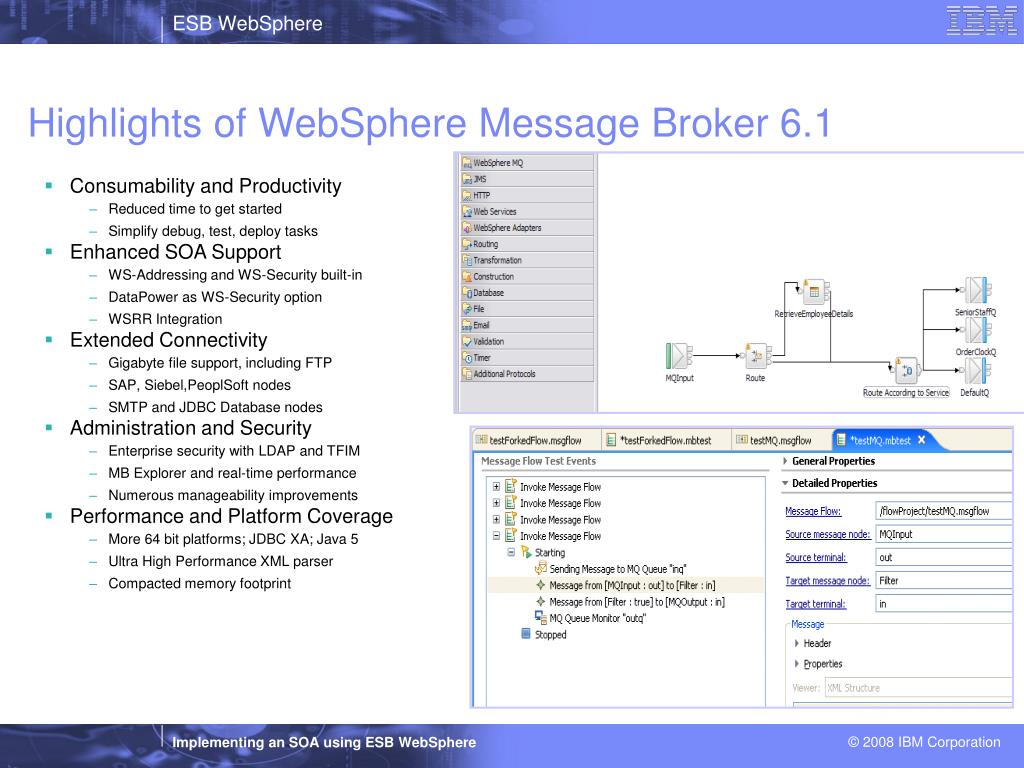This screenshot has width=1024, height=768.
Task: Collapse the Starting event node
Action: 511,552
